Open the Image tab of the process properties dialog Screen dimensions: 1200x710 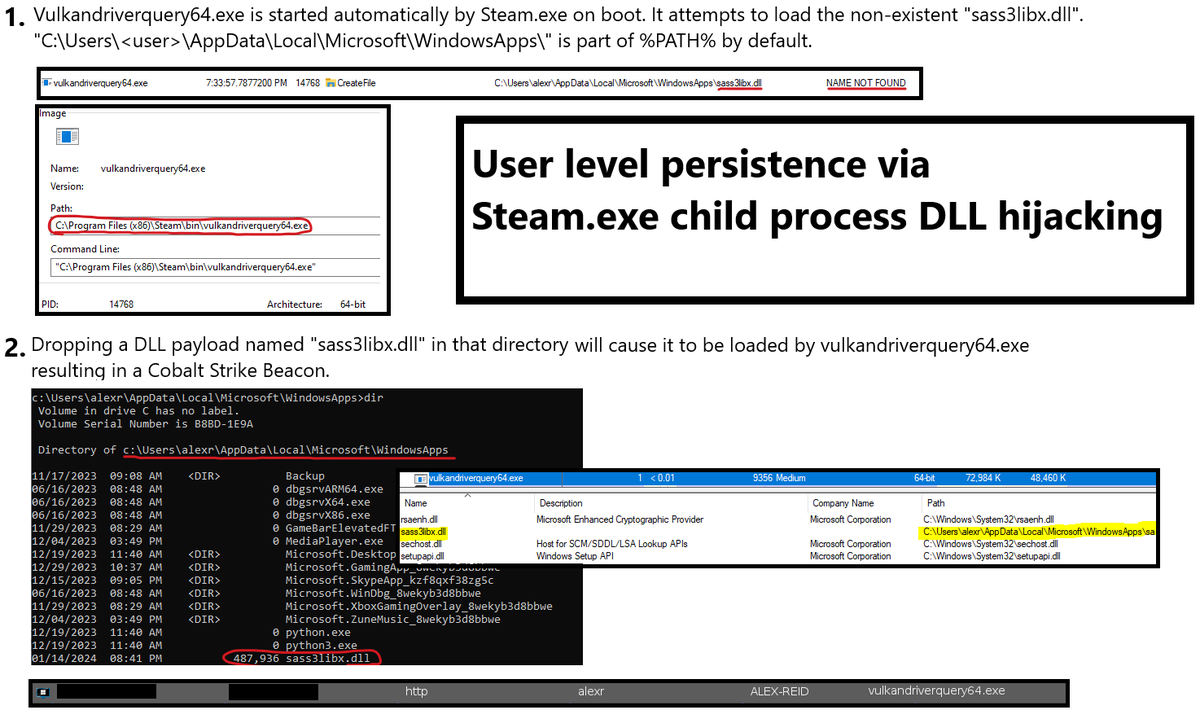coord(52,114)
